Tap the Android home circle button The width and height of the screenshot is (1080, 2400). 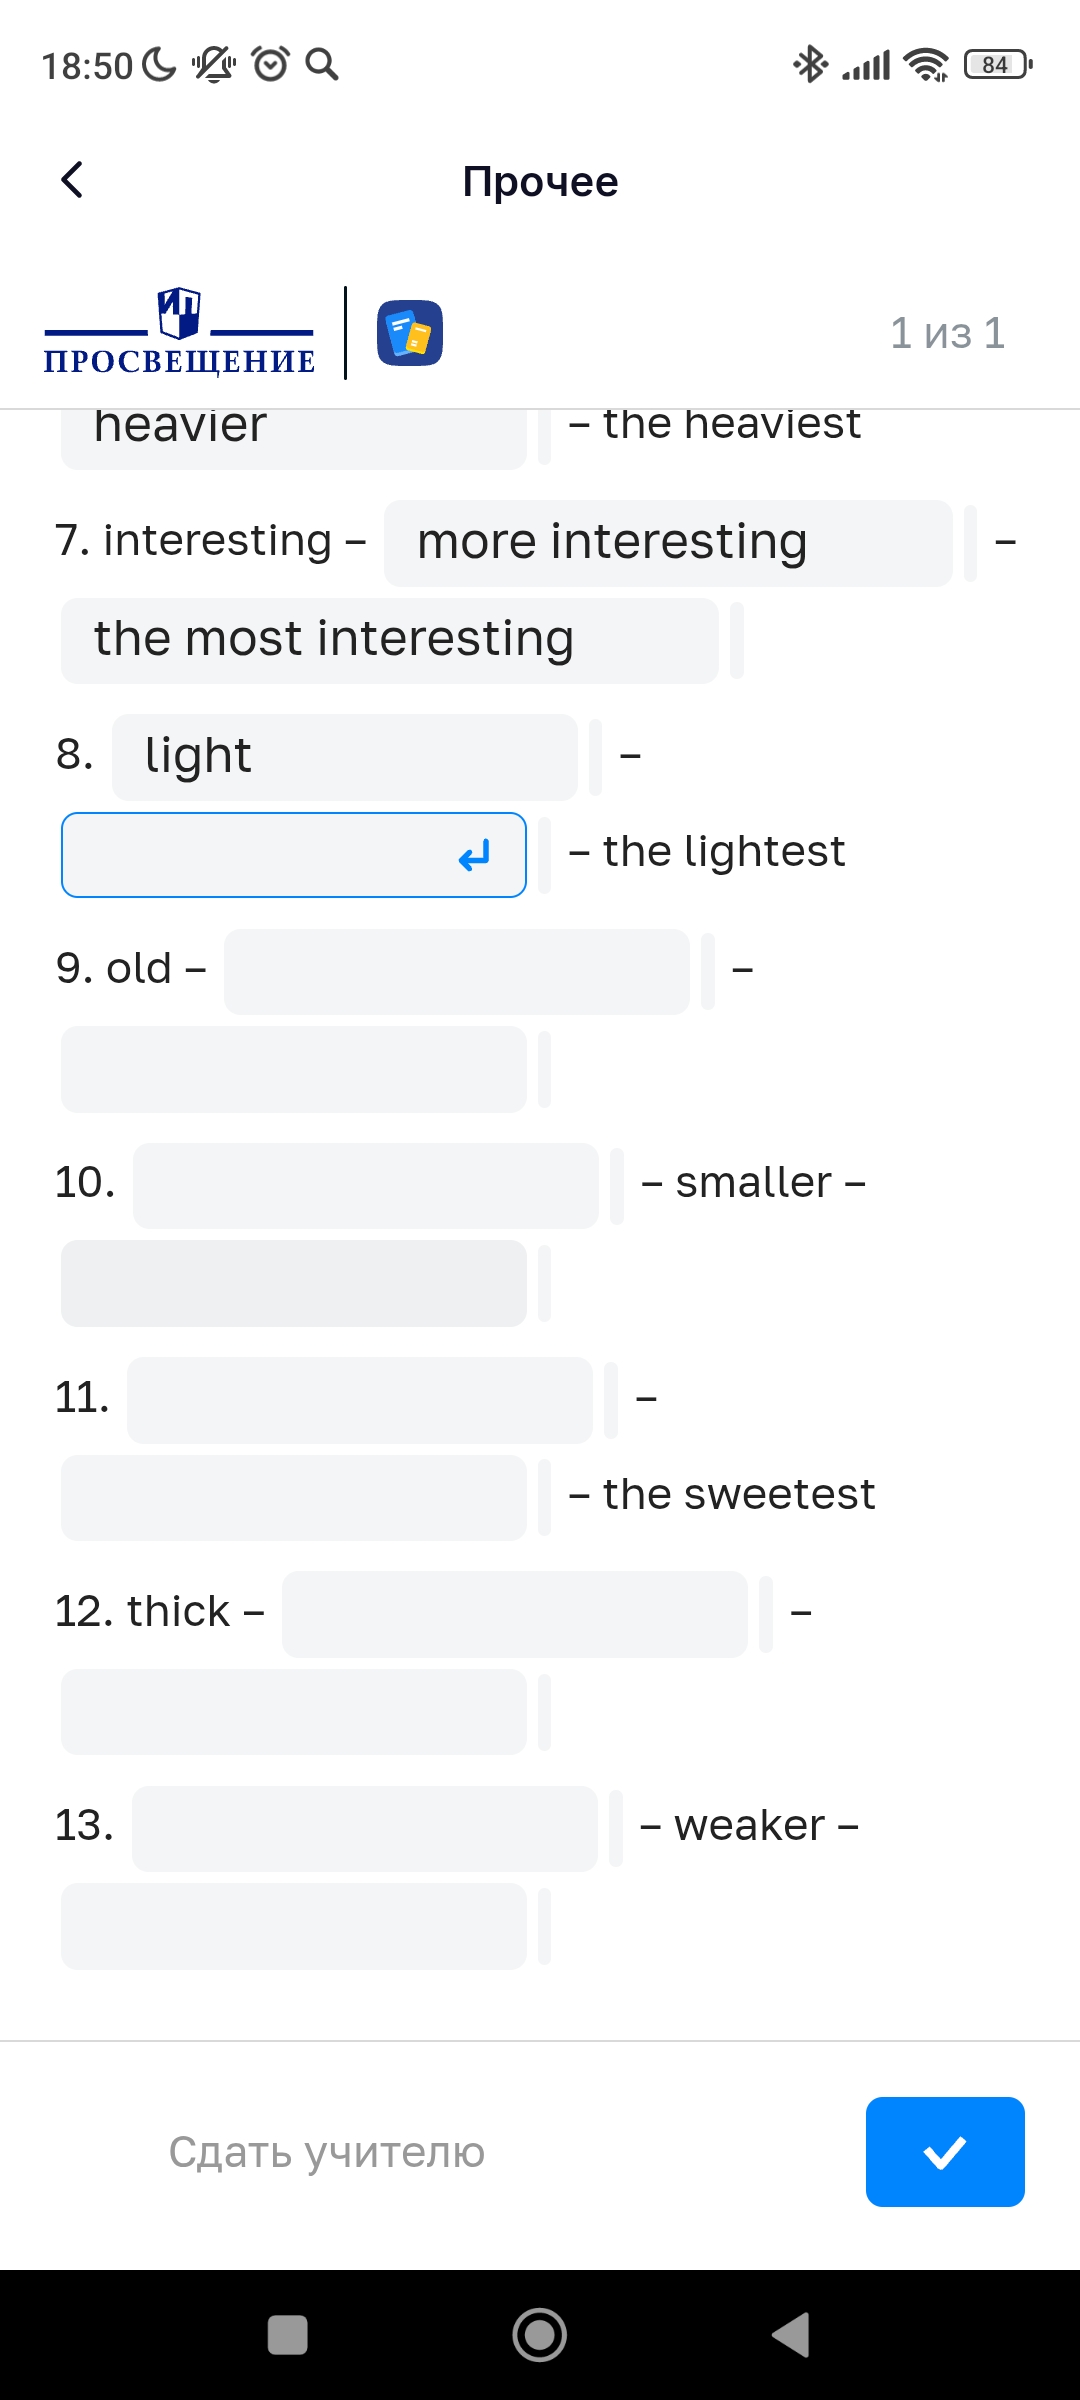(x=540, y=2335)
